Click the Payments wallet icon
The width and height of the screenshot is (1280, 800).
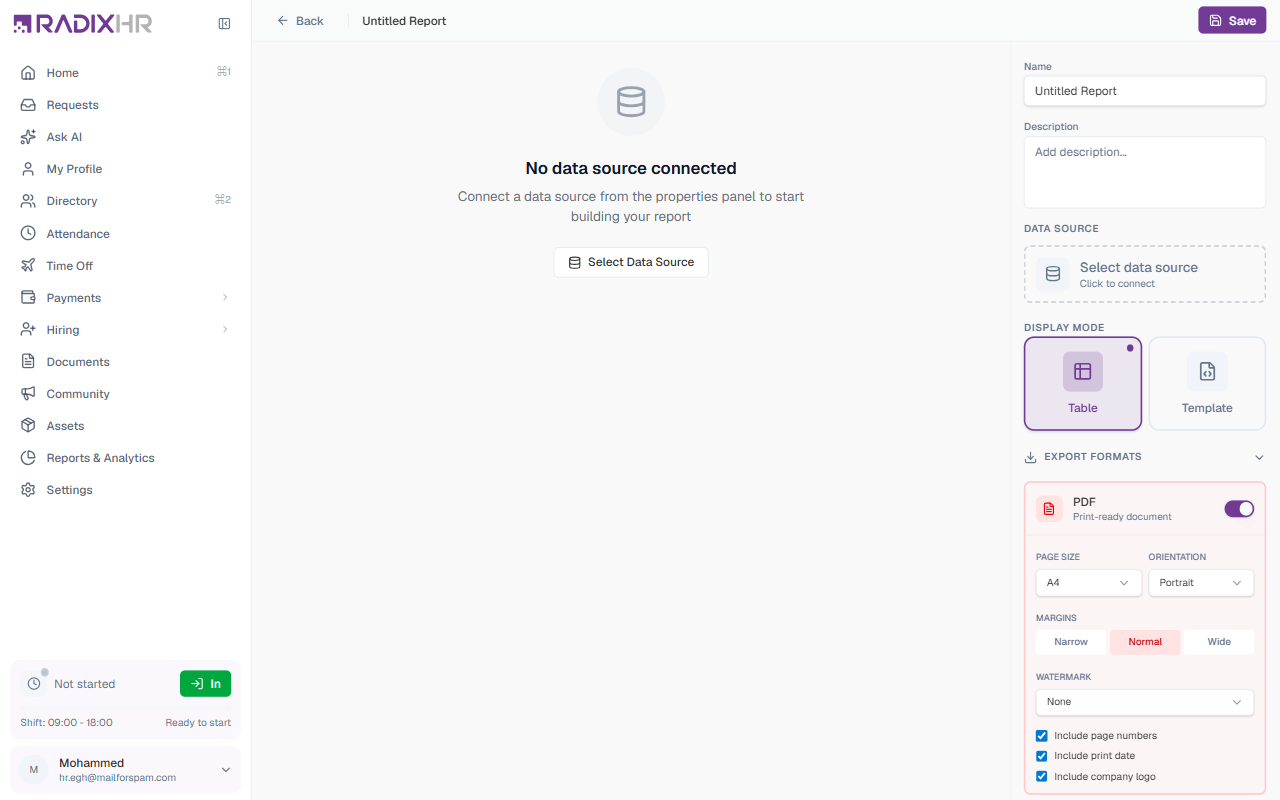28,297
